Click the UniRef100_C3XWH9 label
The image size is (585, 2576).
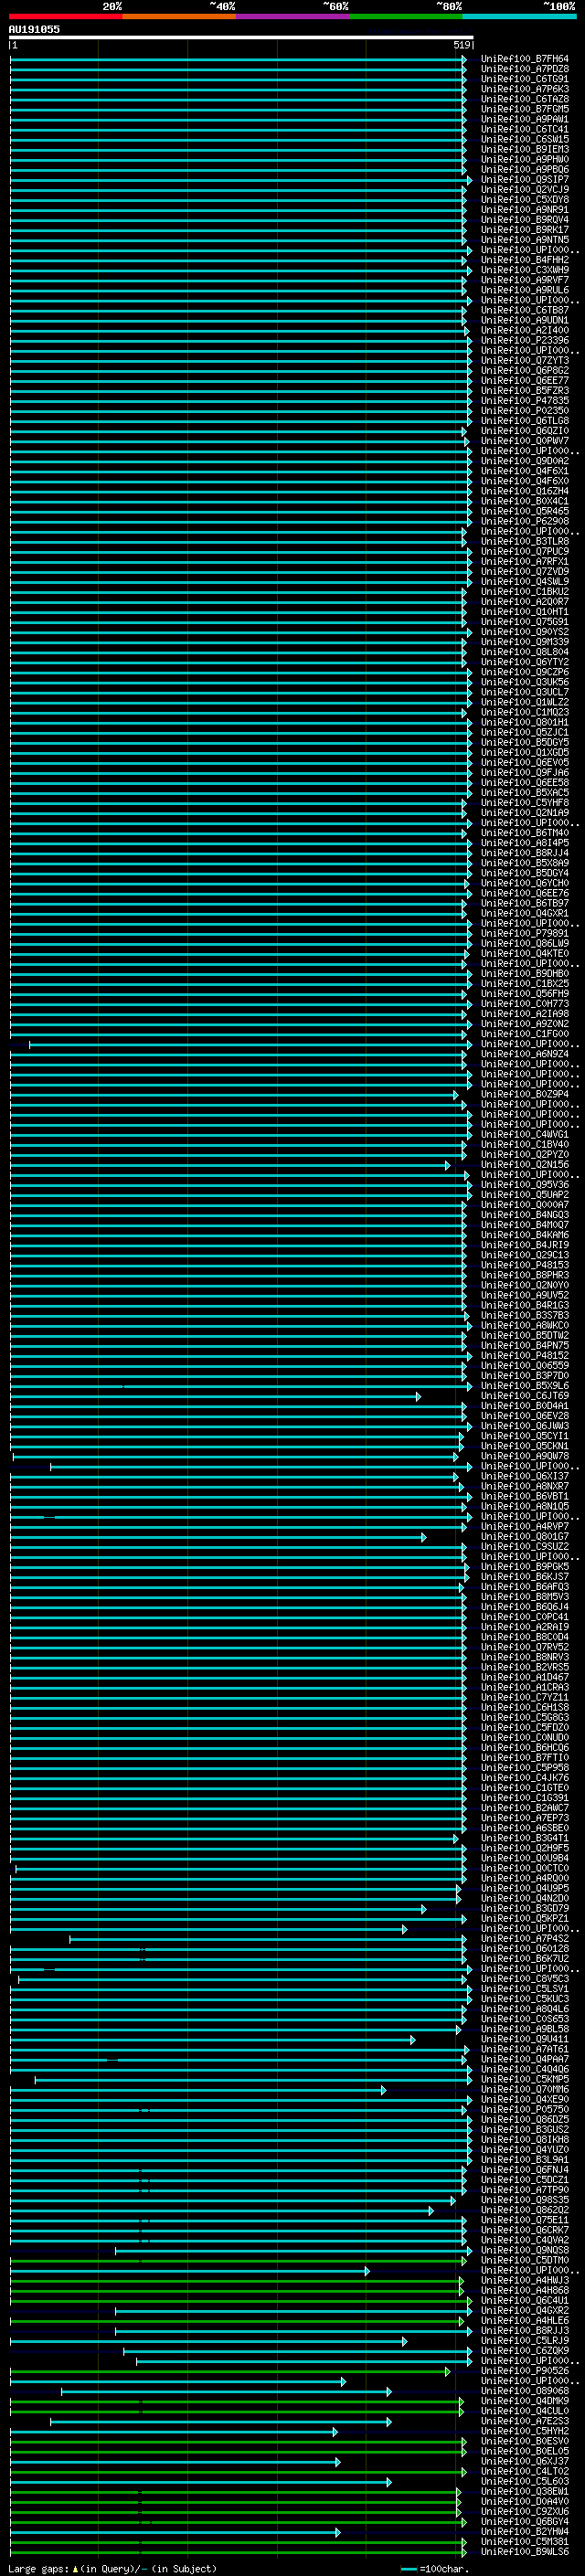click(x=524, y=270)
